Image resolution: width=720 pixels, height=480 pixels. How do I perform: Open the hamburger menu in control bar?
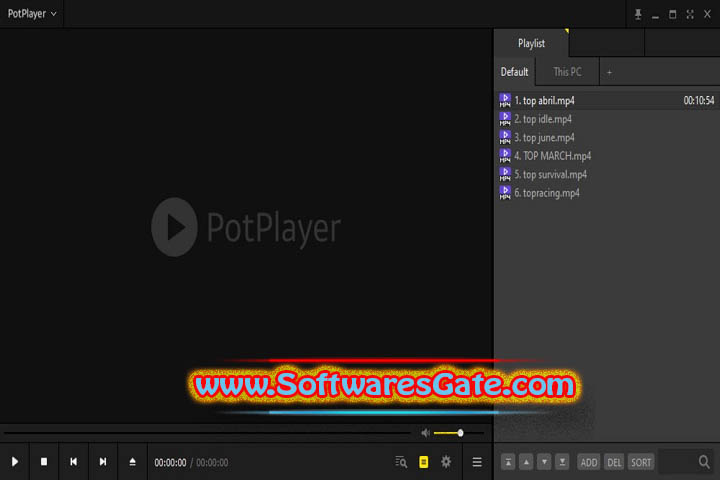477,462
